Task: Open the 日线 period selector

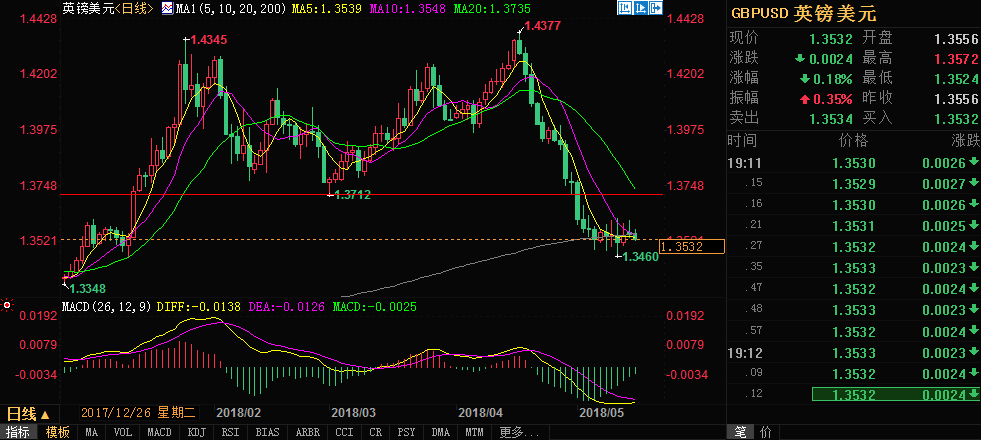Action: pos(28,414)
